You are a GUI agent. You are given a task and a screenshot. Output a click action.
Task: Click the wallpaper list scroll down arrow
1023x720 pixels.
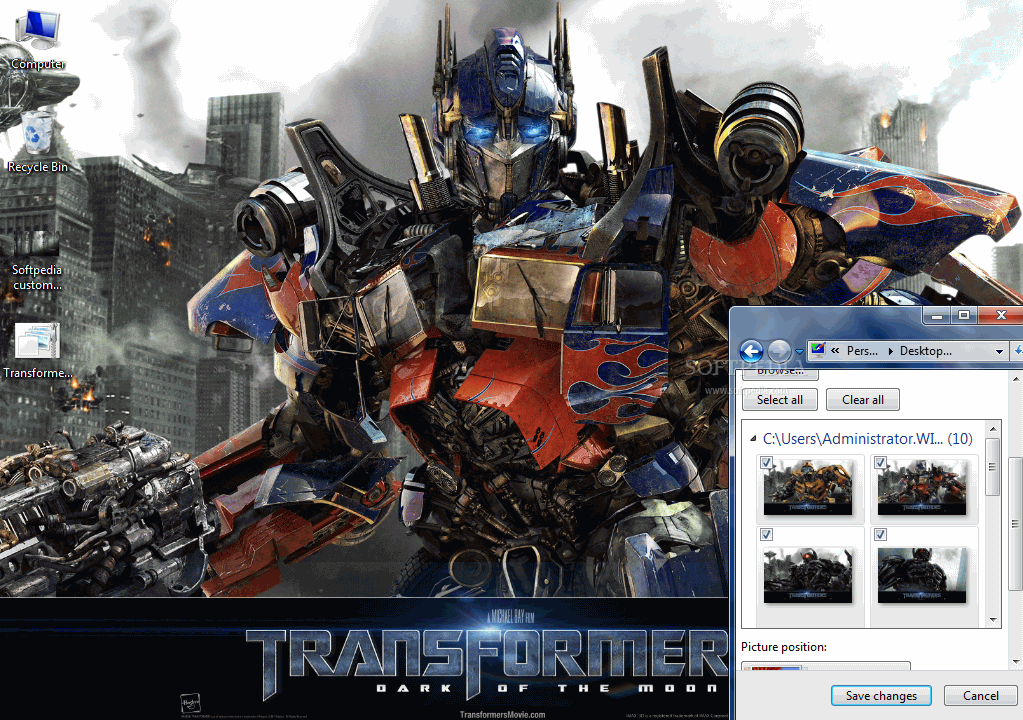pos(993,620)
